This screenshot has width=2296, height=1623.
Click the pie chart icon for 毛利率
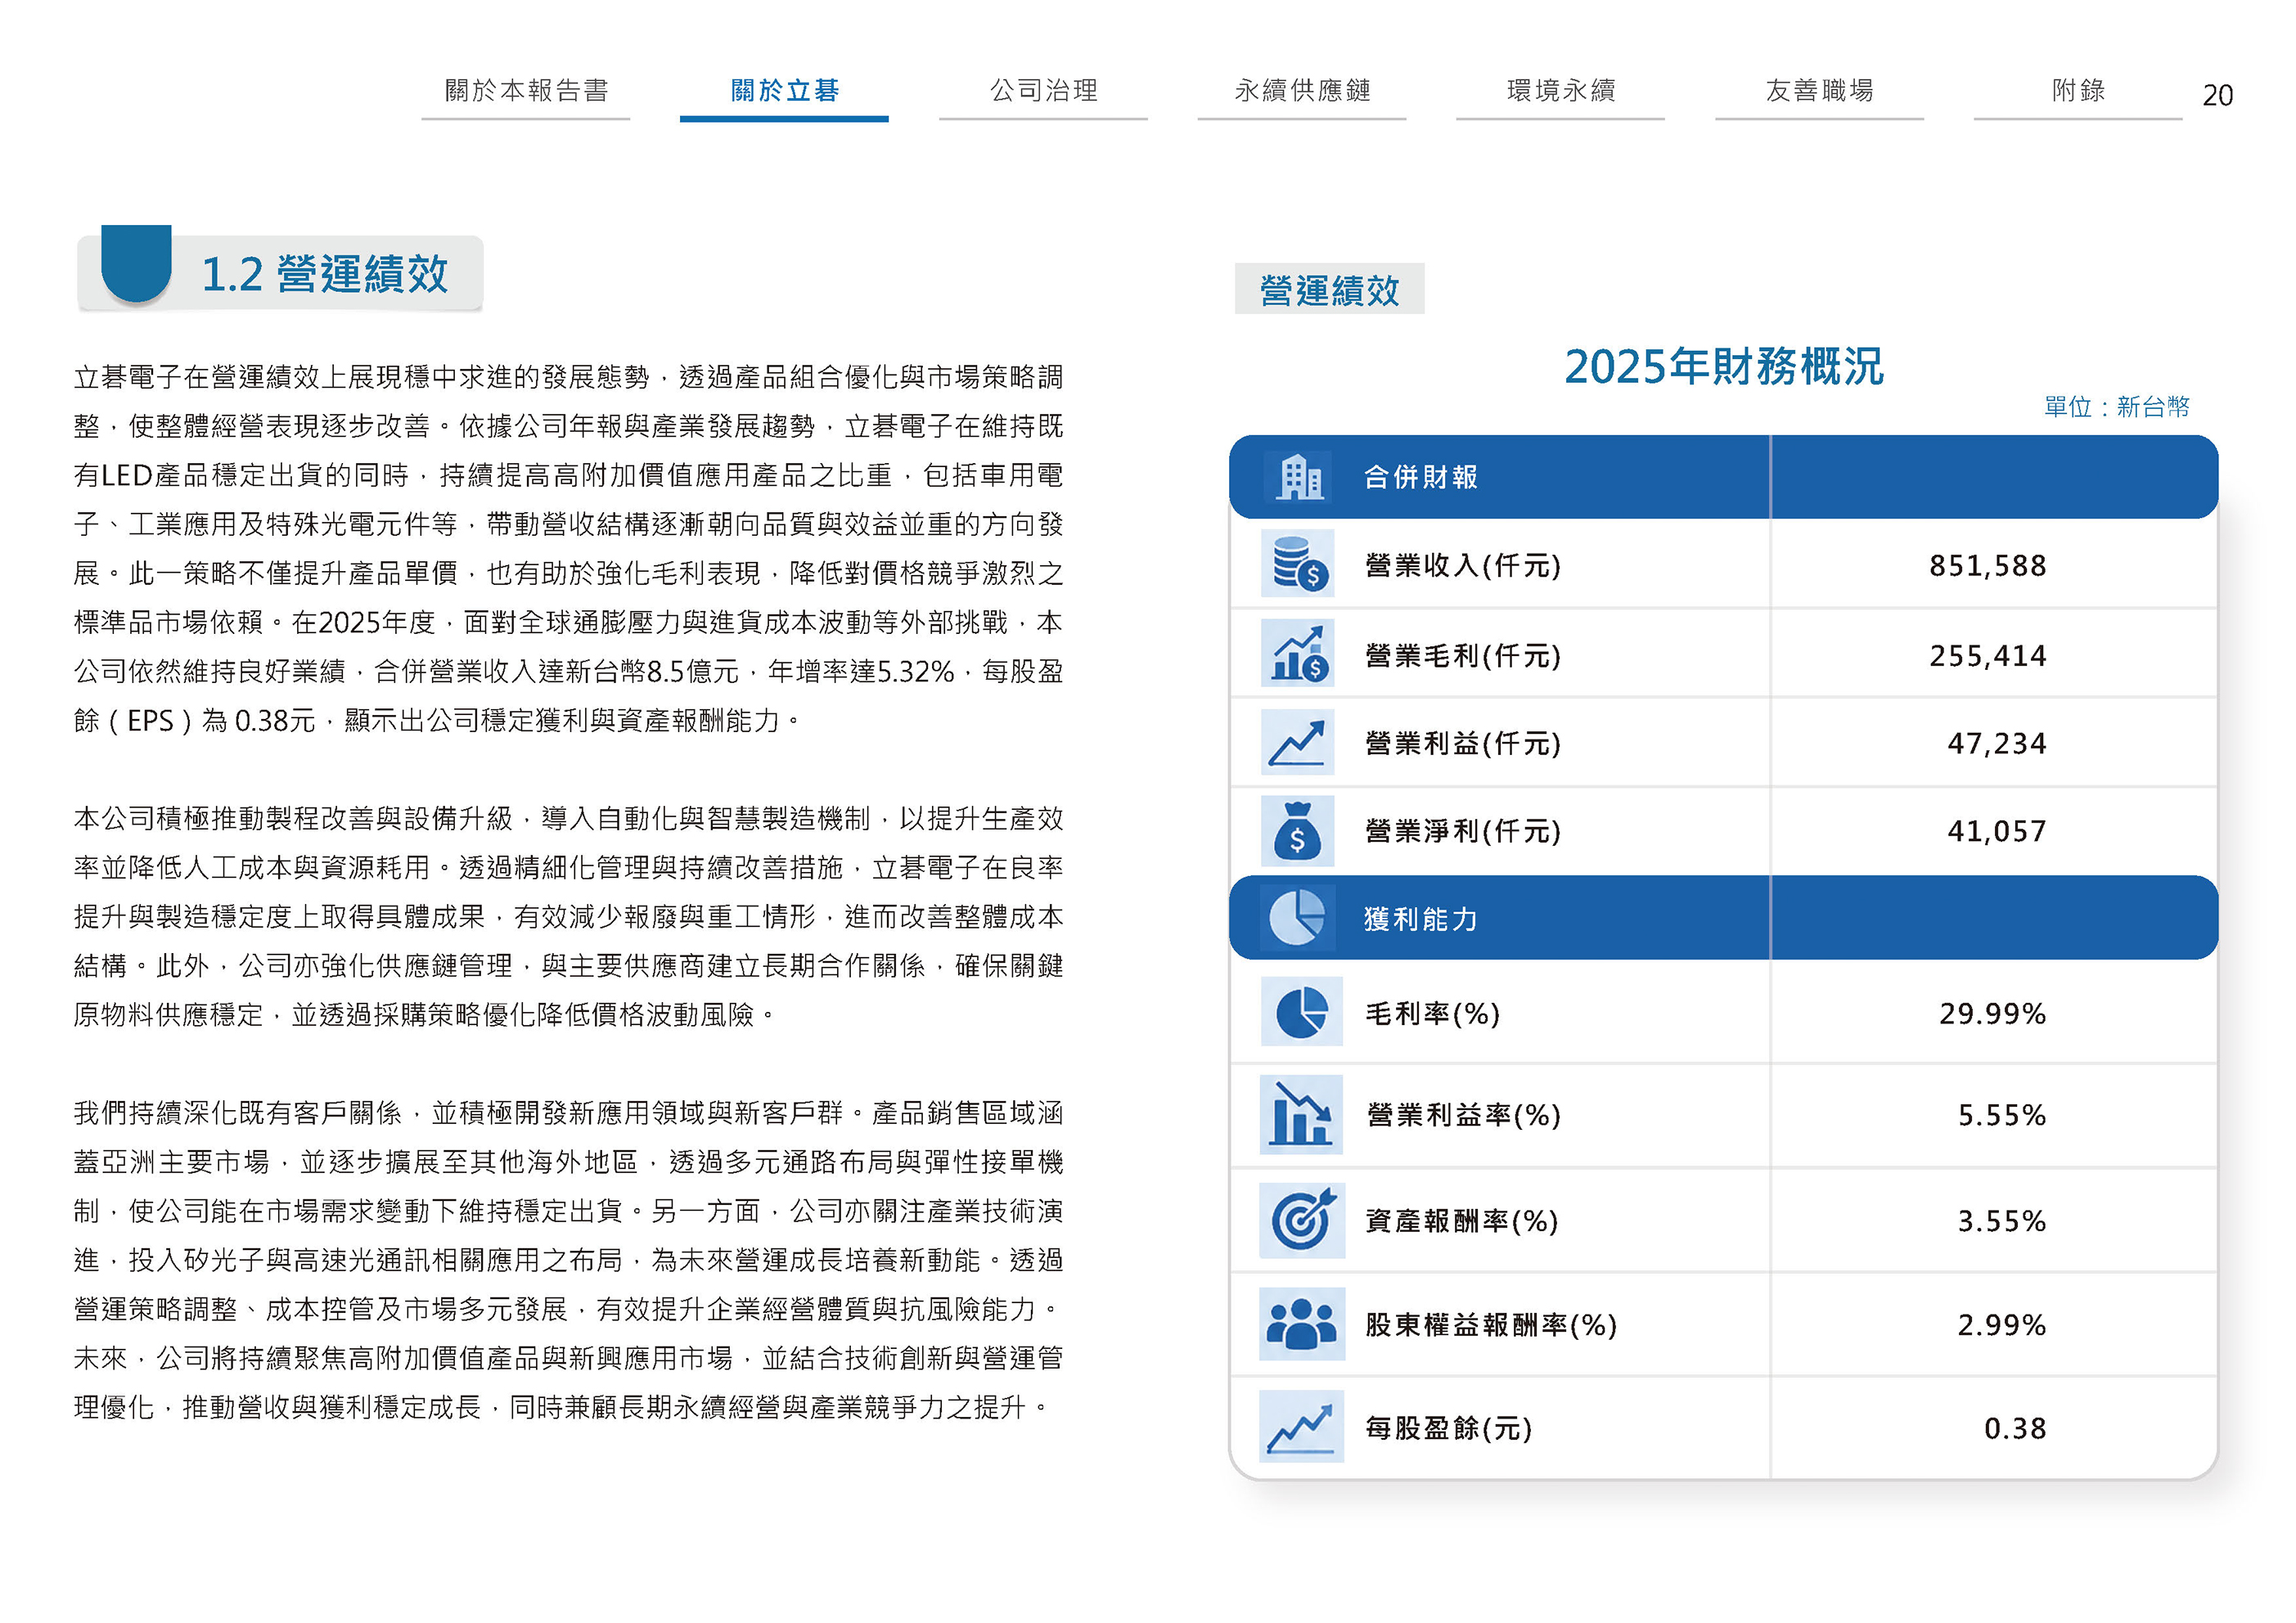click(x=1302, y=1012)
